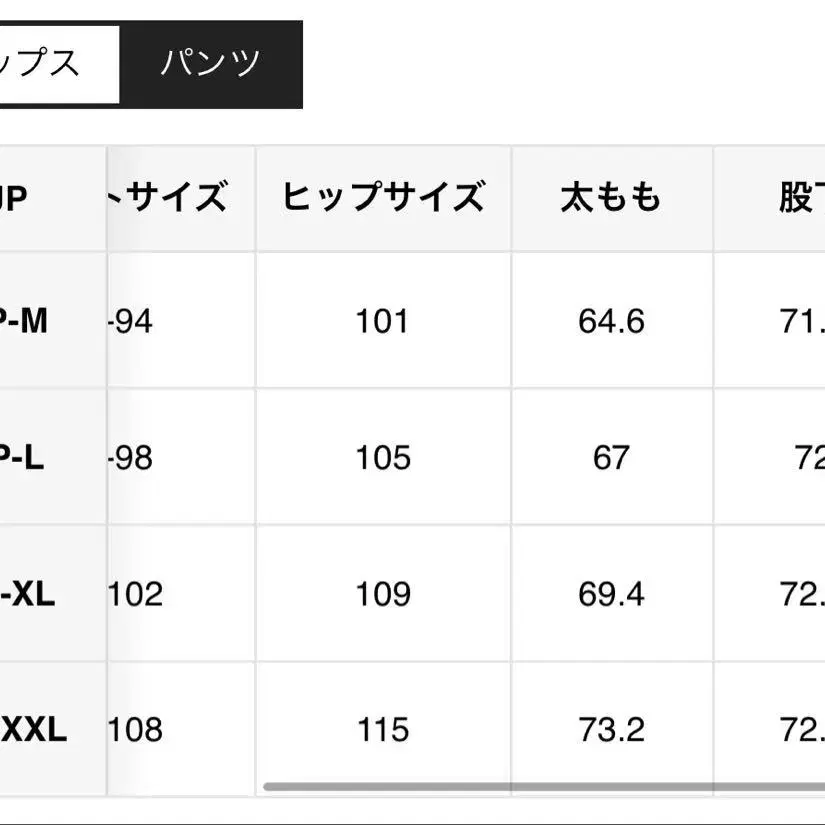Switch to the パンツ tab
Viewport: 825px width, 825px height.
pyautogui.click(x=210, y=63)
